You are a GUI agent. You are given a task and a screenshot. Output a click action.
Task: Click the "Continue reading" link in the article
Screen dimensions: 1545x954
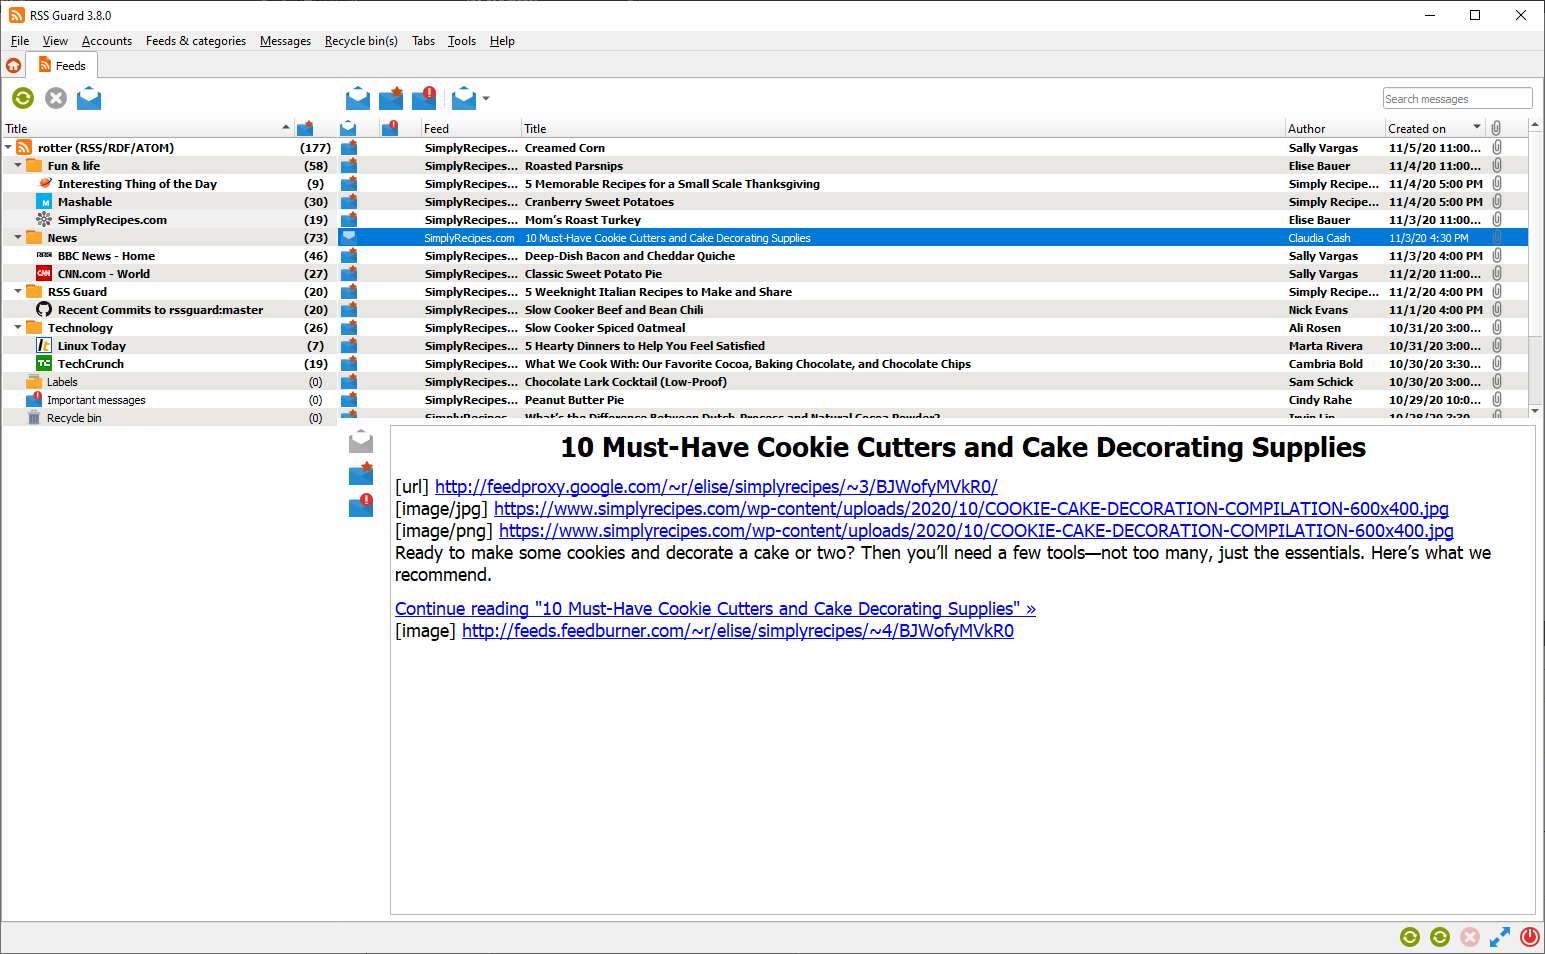(x=715, y=609)
